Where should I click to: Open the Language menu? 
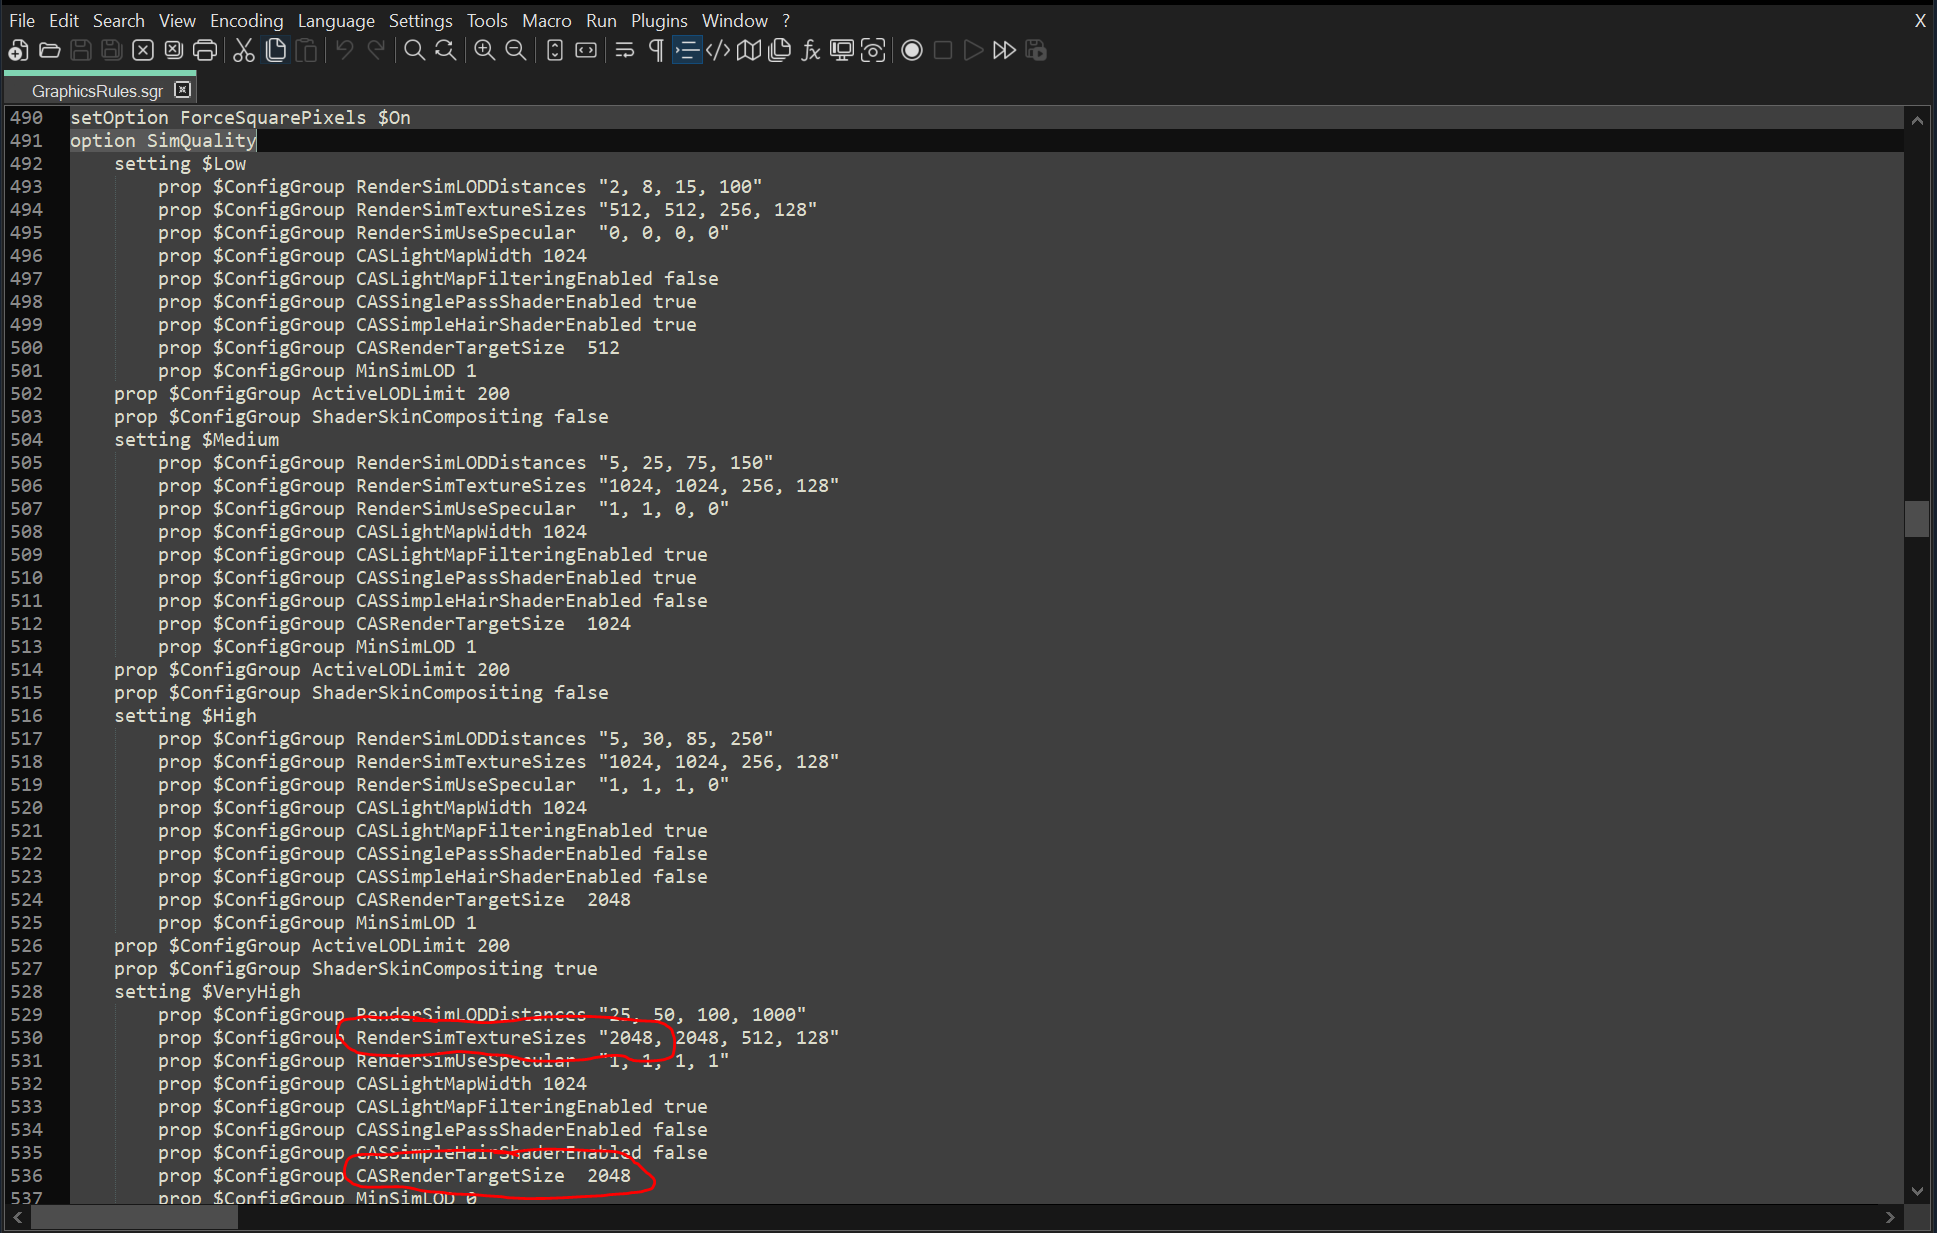(336, 20)
